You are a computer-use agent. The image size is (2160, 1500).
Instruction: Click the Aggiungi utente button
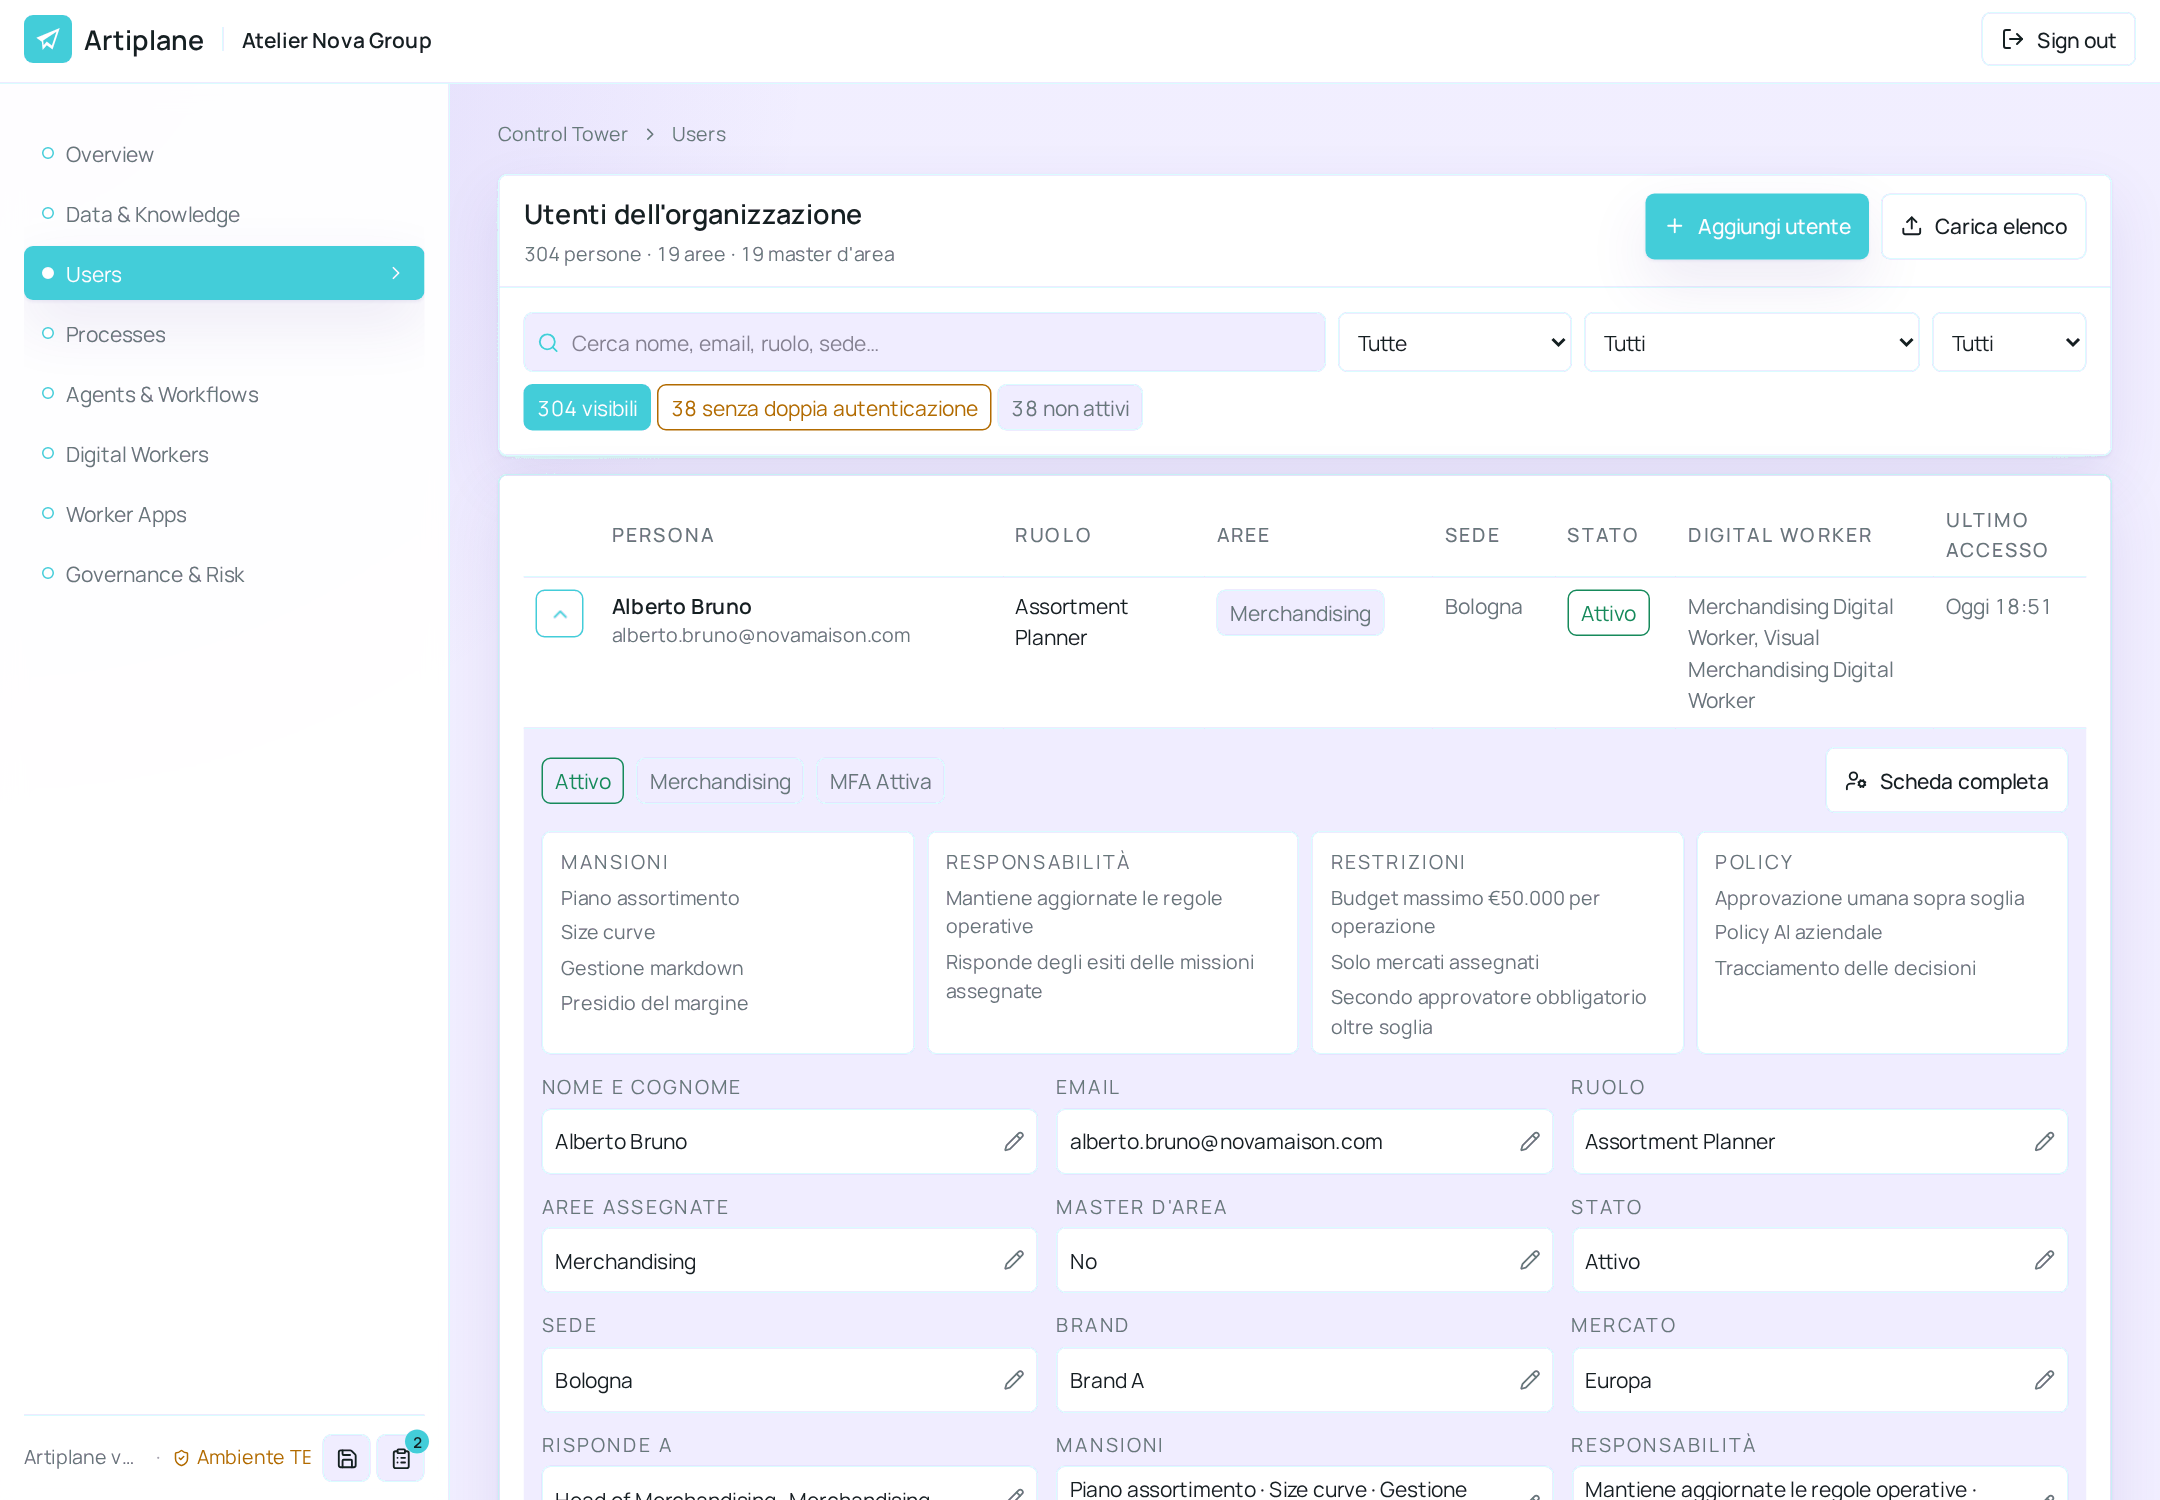1757,226
